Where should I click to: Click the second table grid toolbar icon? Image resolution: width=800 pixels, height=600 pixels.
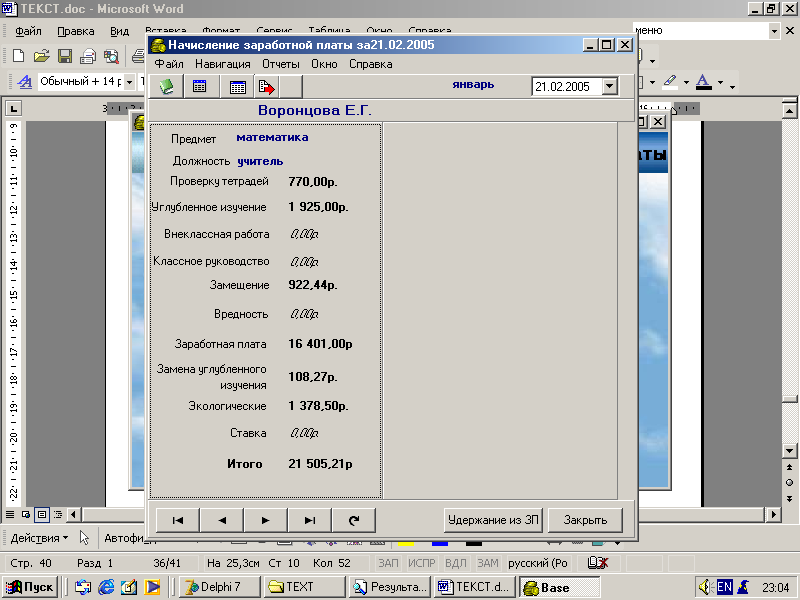pos(238,87)
